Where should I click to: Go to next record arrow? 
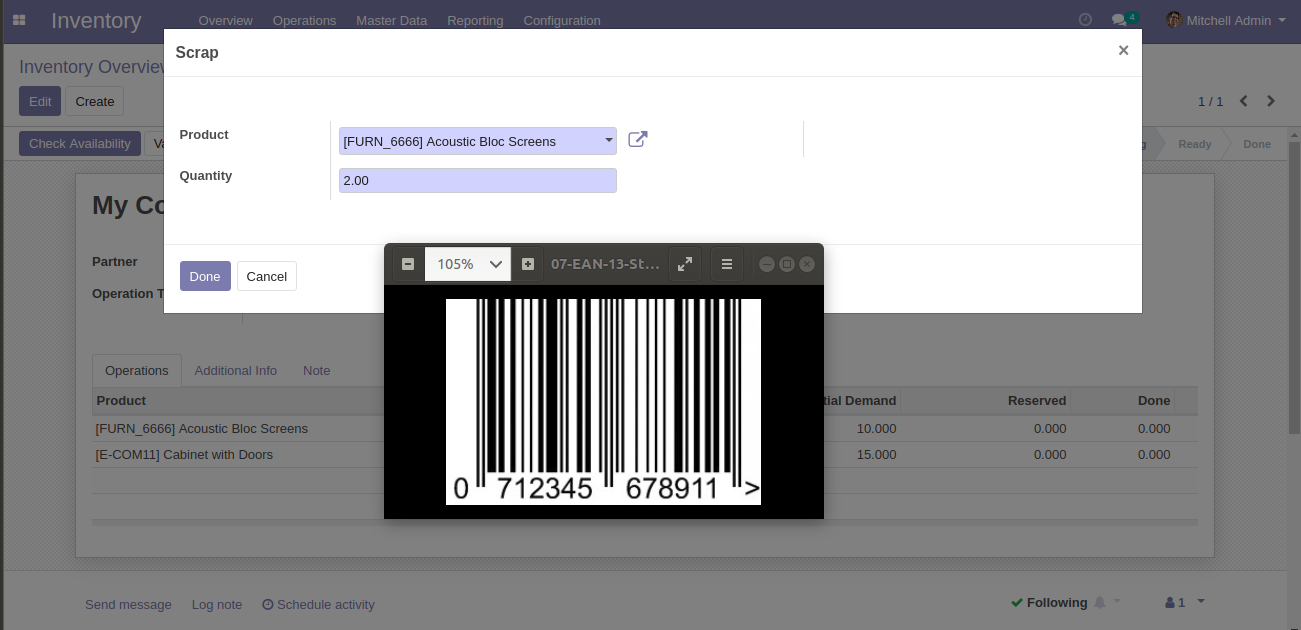click(1271, 101)
